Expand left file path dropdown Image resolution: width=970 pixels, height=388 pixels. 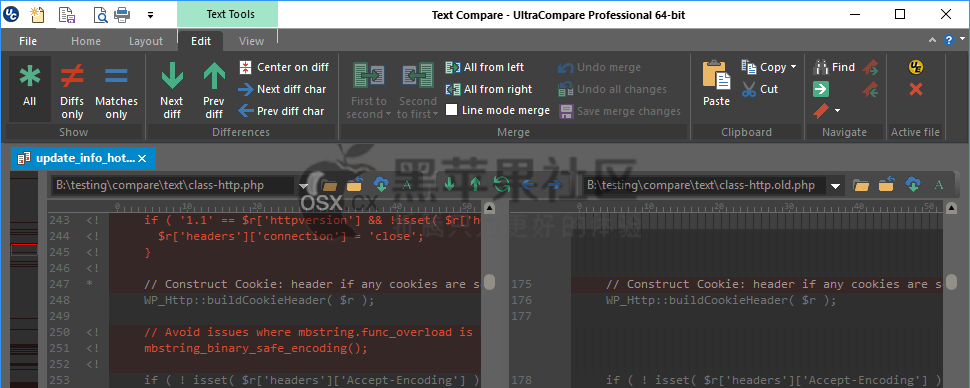tap(303, 185)
